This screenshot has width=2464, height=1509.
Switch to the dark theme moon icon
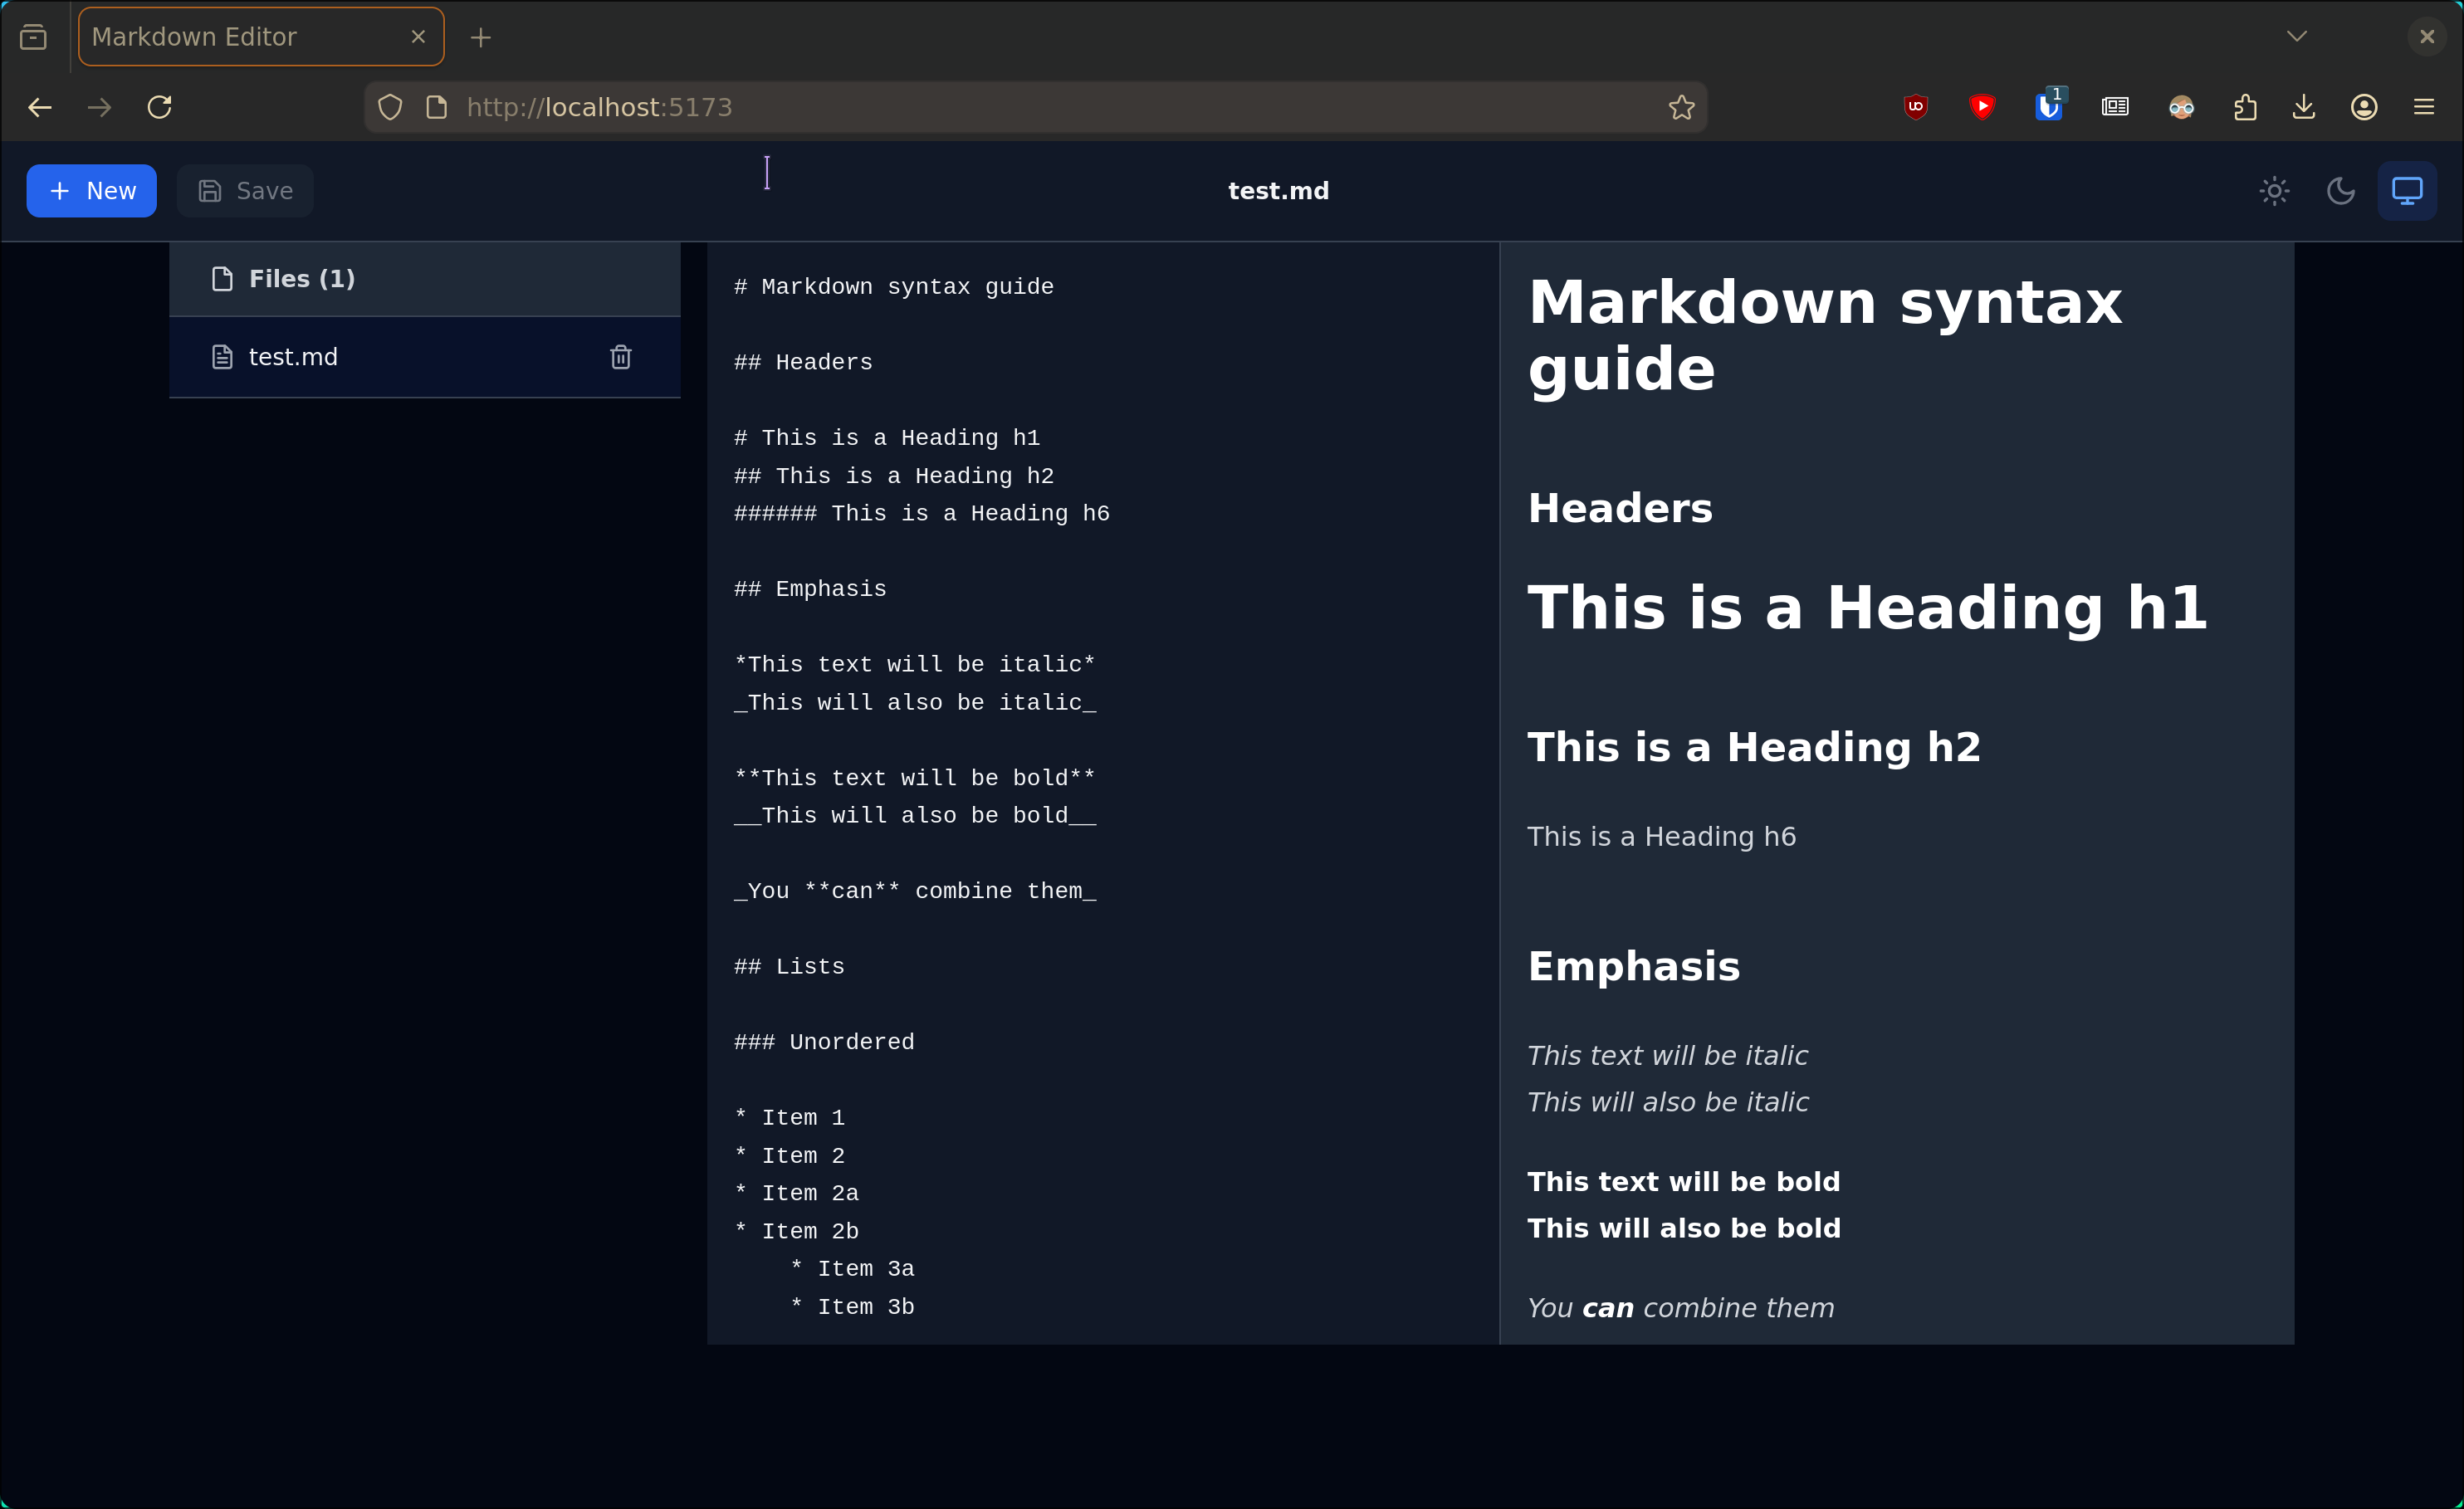[x=2340, y=191]
